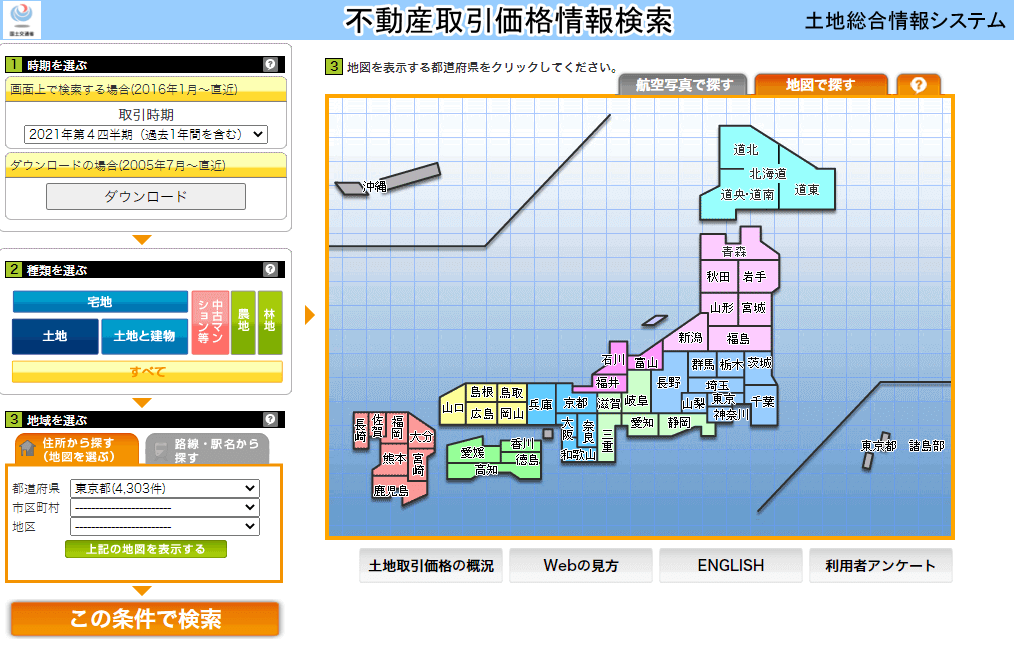Switch to the 航空写真で探す tab
1014x655 pixels.
(683, 85)
